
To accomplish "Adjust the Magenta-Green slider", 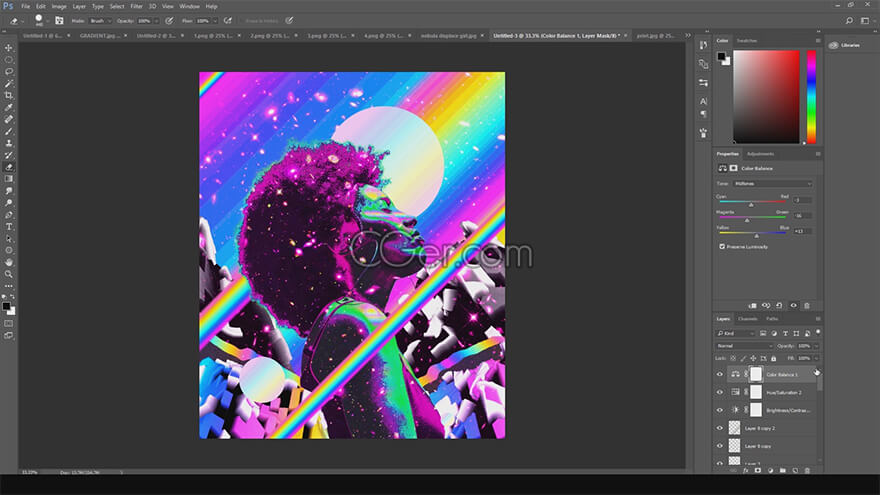I will 747,220.
